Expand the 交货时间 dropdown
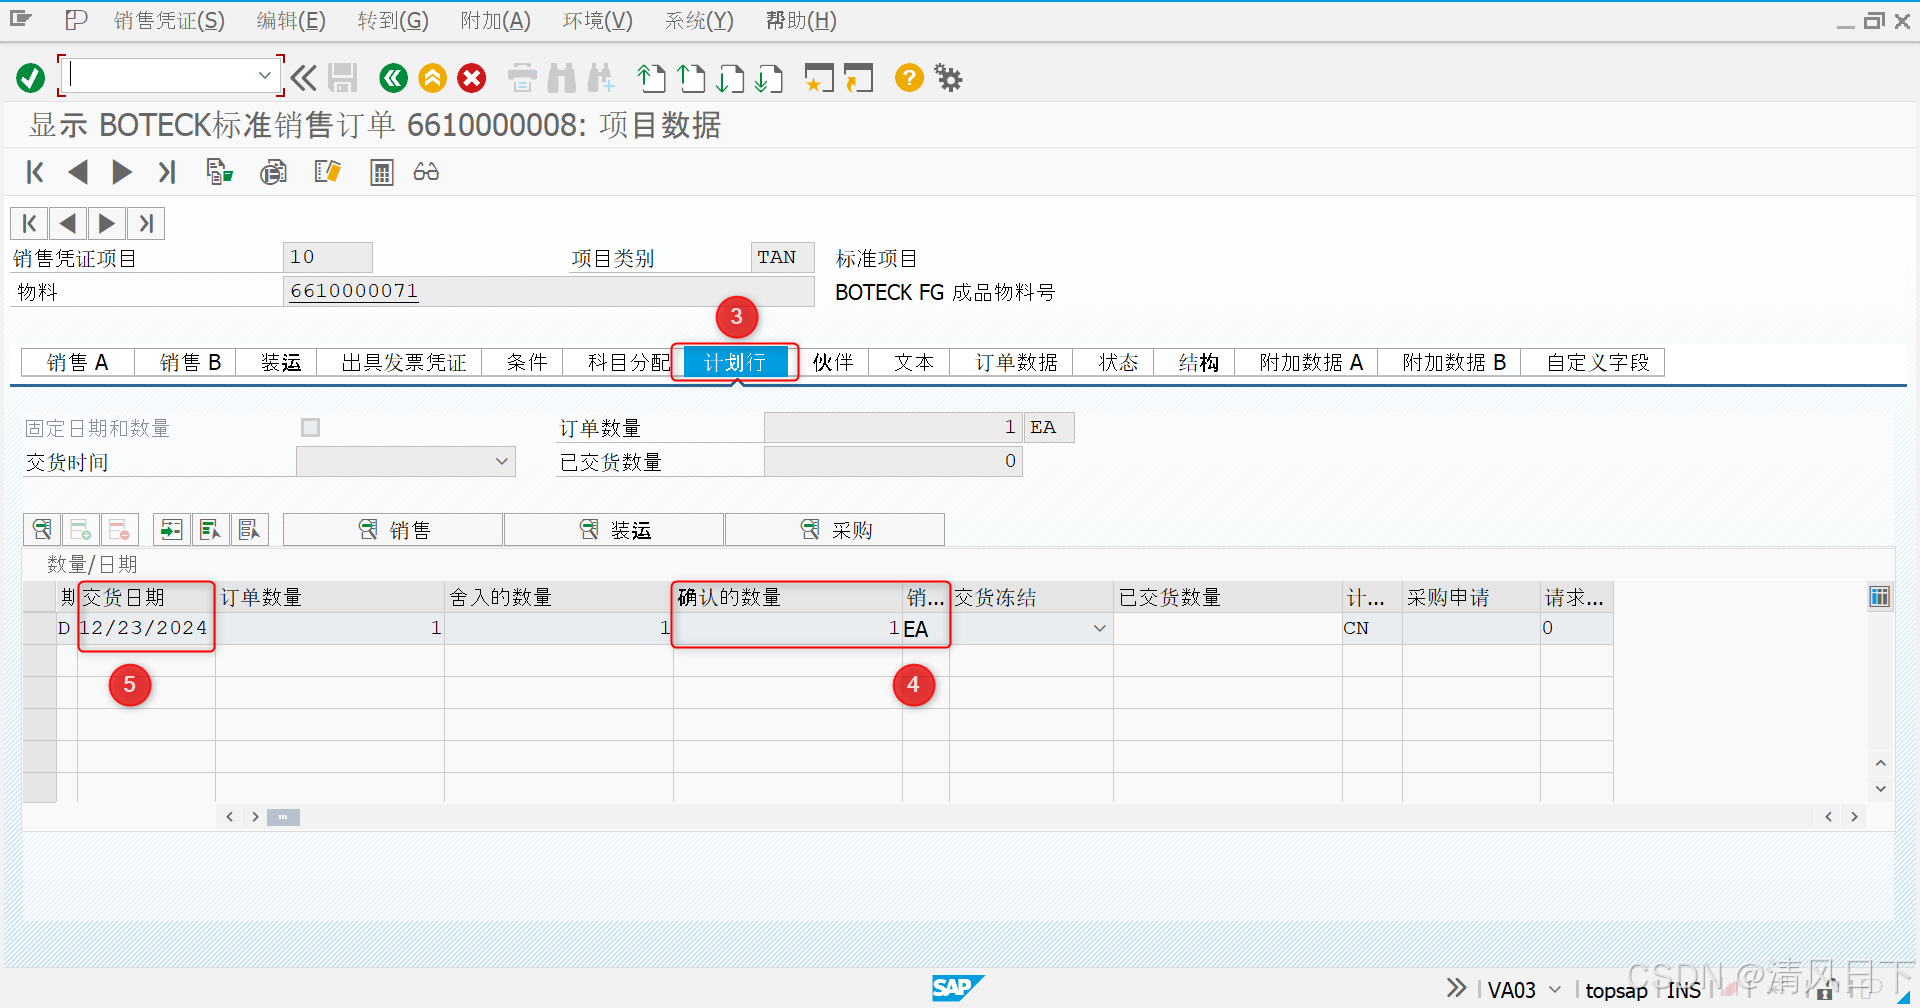The image size is (1920, 1008). (502, 461)
